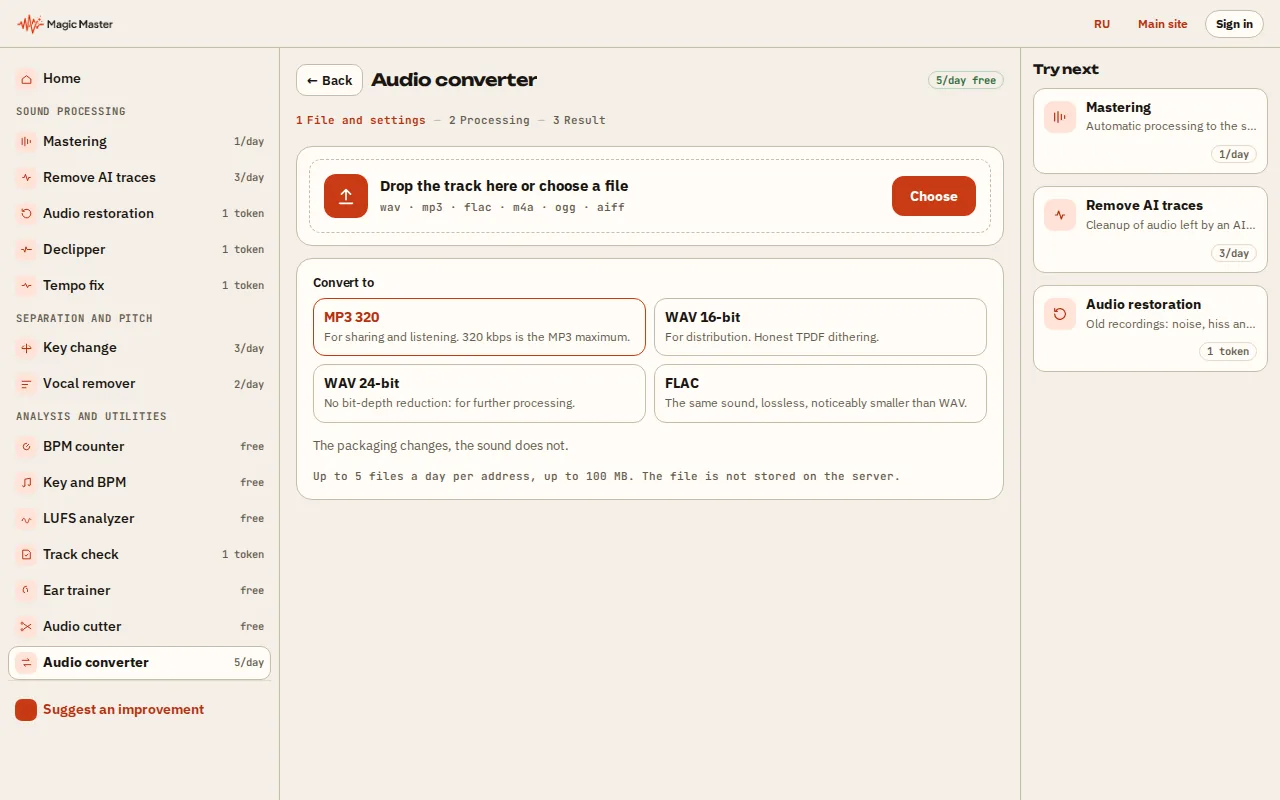The image size is (1280, 800).
Task: Click the LUFS analyzer icon
Action: click(x=26, y=519)
